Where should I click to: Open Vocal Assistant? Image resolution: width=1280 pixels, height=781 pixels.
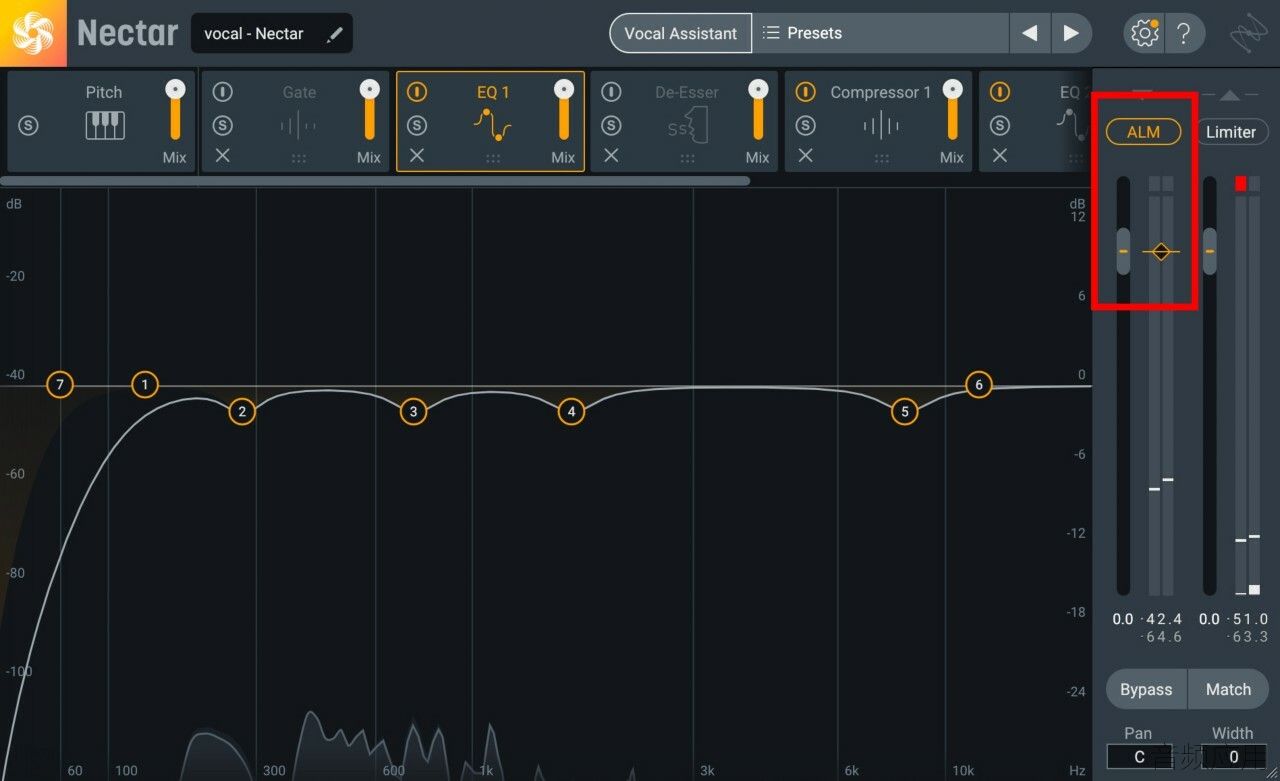tap(680, 33)
